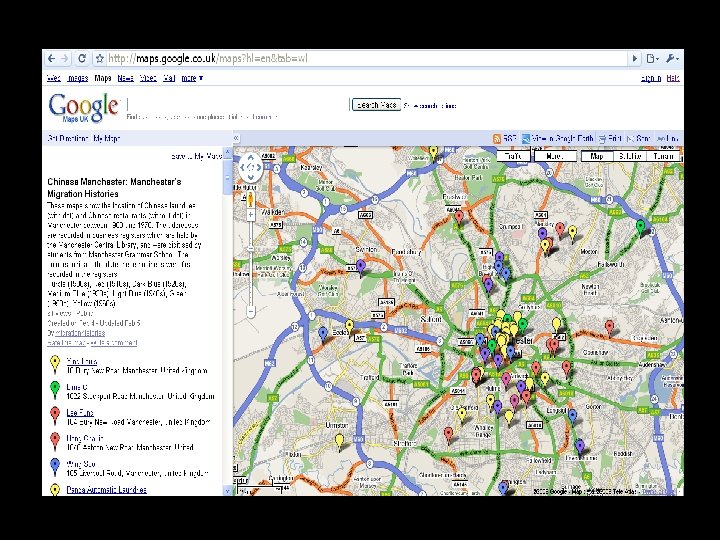
Task: Click sidebar scrollbar up arrow
Action: (x=227, y=152)
